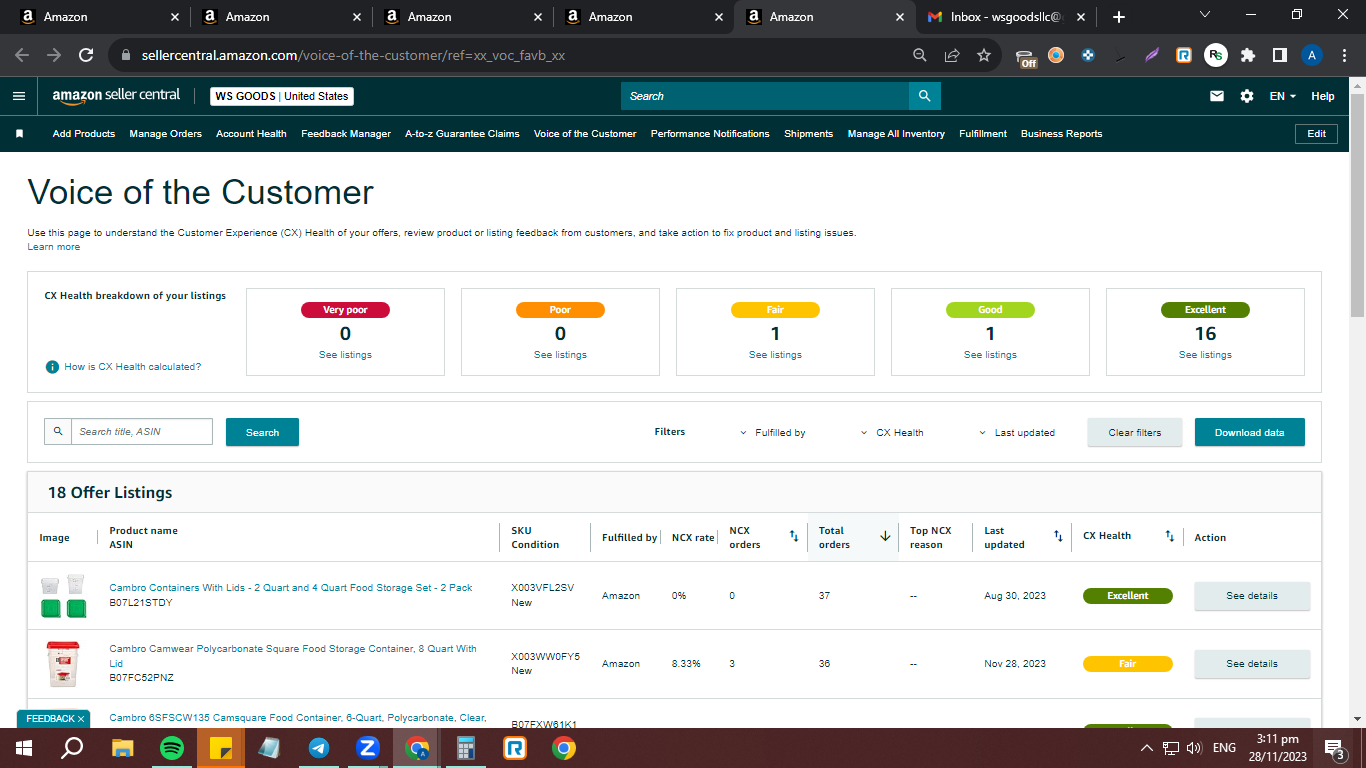Go back using the browser back arrow

coord(22,55)
